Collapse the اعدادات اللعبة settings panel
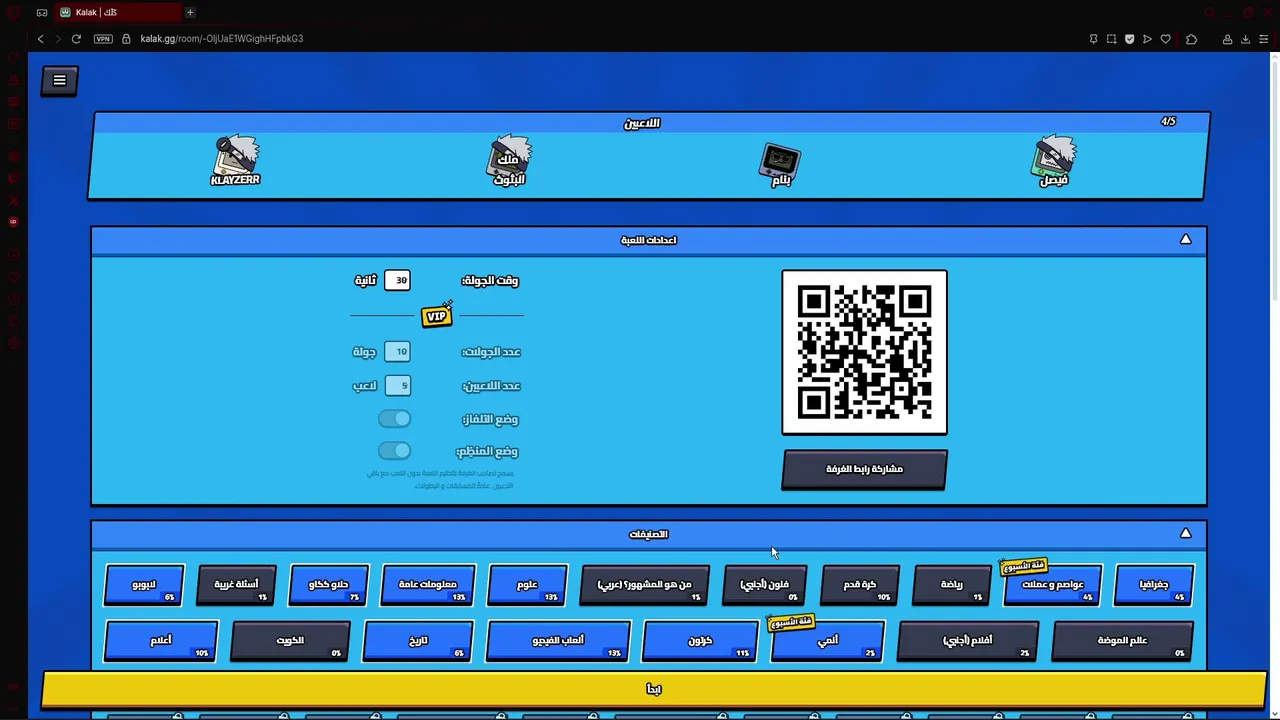 point(1185,240)
